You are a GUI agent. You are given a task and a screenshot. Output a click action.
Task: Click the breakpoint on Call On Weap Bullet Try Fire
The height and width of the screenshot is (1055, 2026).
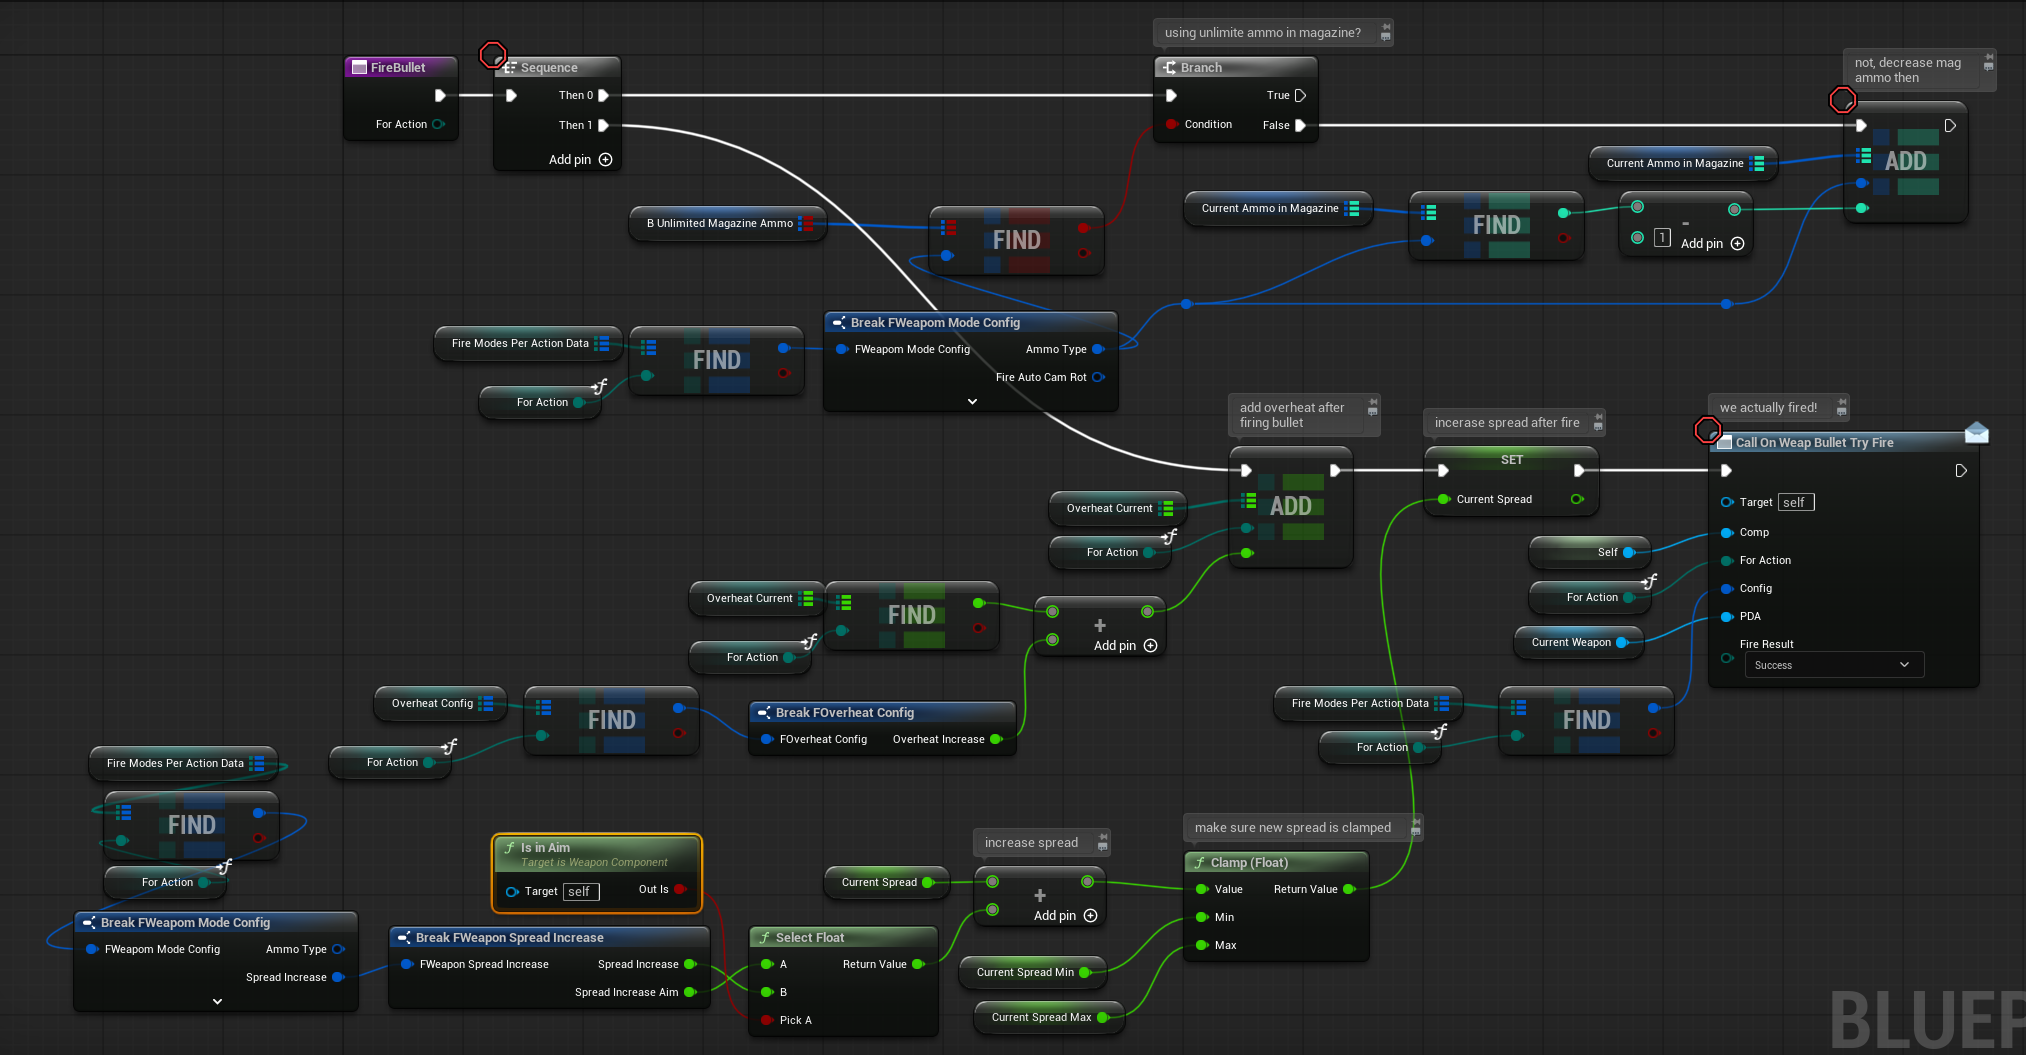[x=1707, y=430]
